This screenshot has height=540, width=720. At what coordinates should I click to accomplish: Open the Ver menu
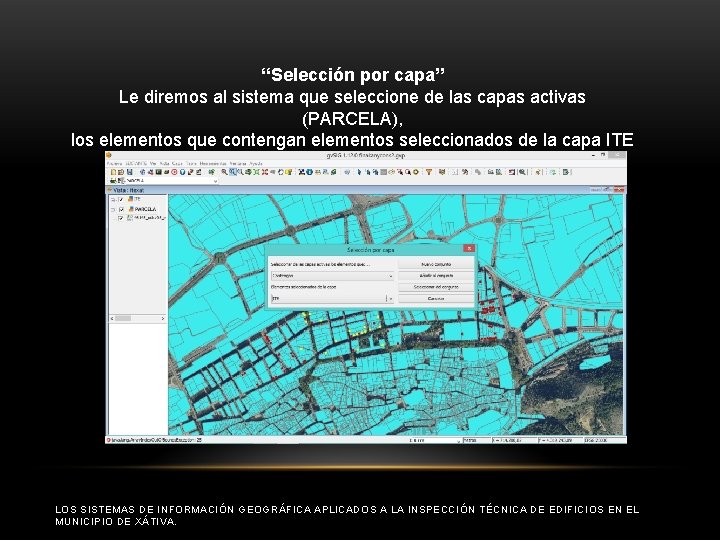tap(153, 164)
